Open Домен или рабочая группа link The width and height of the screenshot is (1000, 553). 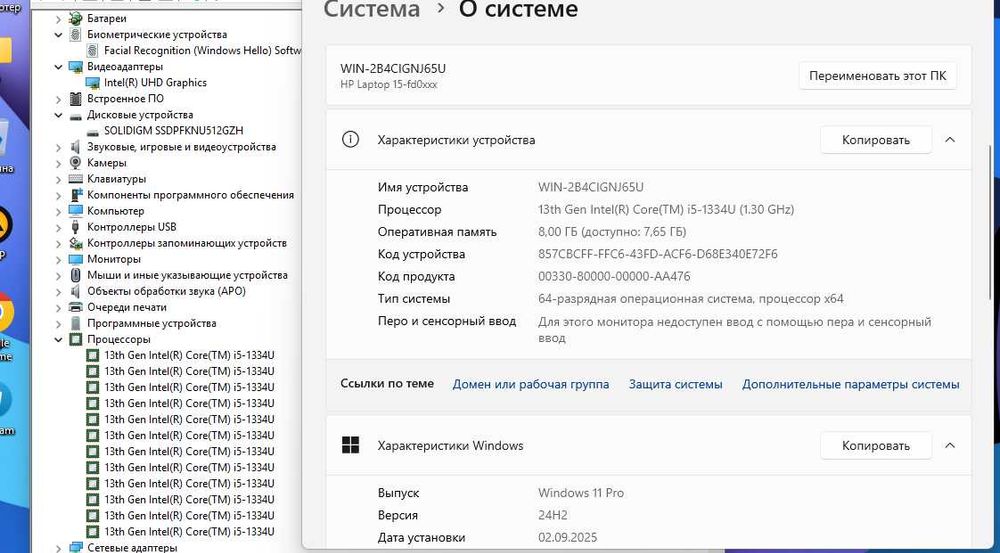tap(531, 384)
